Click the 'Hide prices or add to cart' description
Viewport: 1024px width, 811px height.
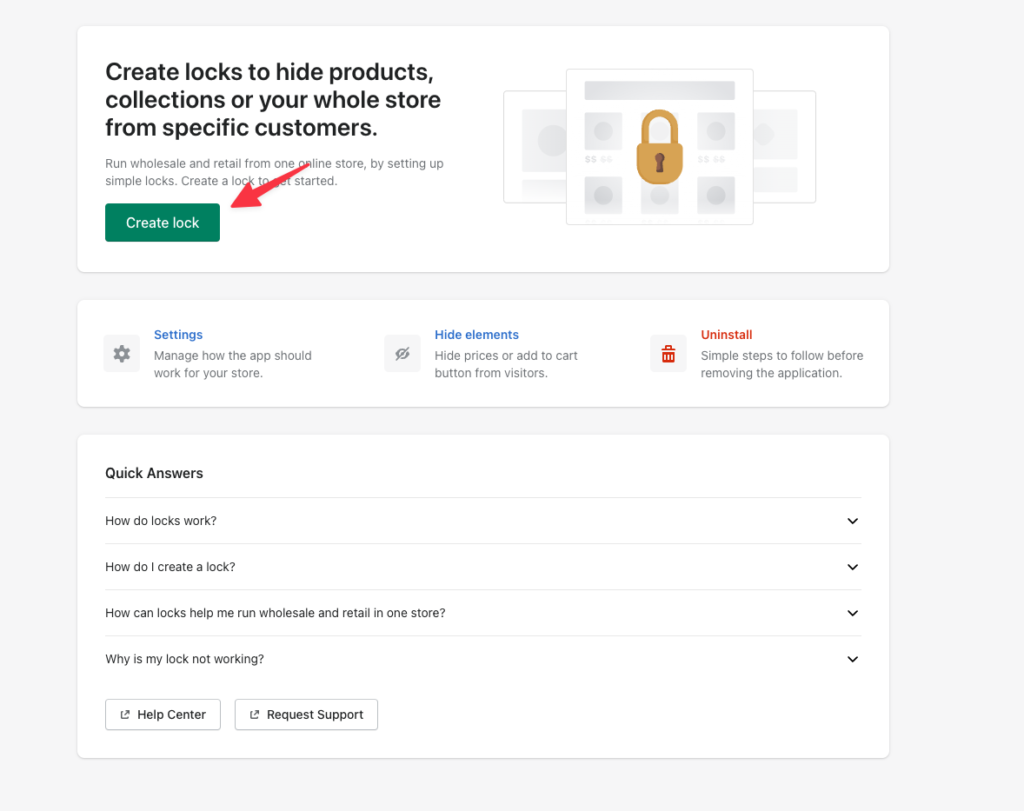point(506,364)
